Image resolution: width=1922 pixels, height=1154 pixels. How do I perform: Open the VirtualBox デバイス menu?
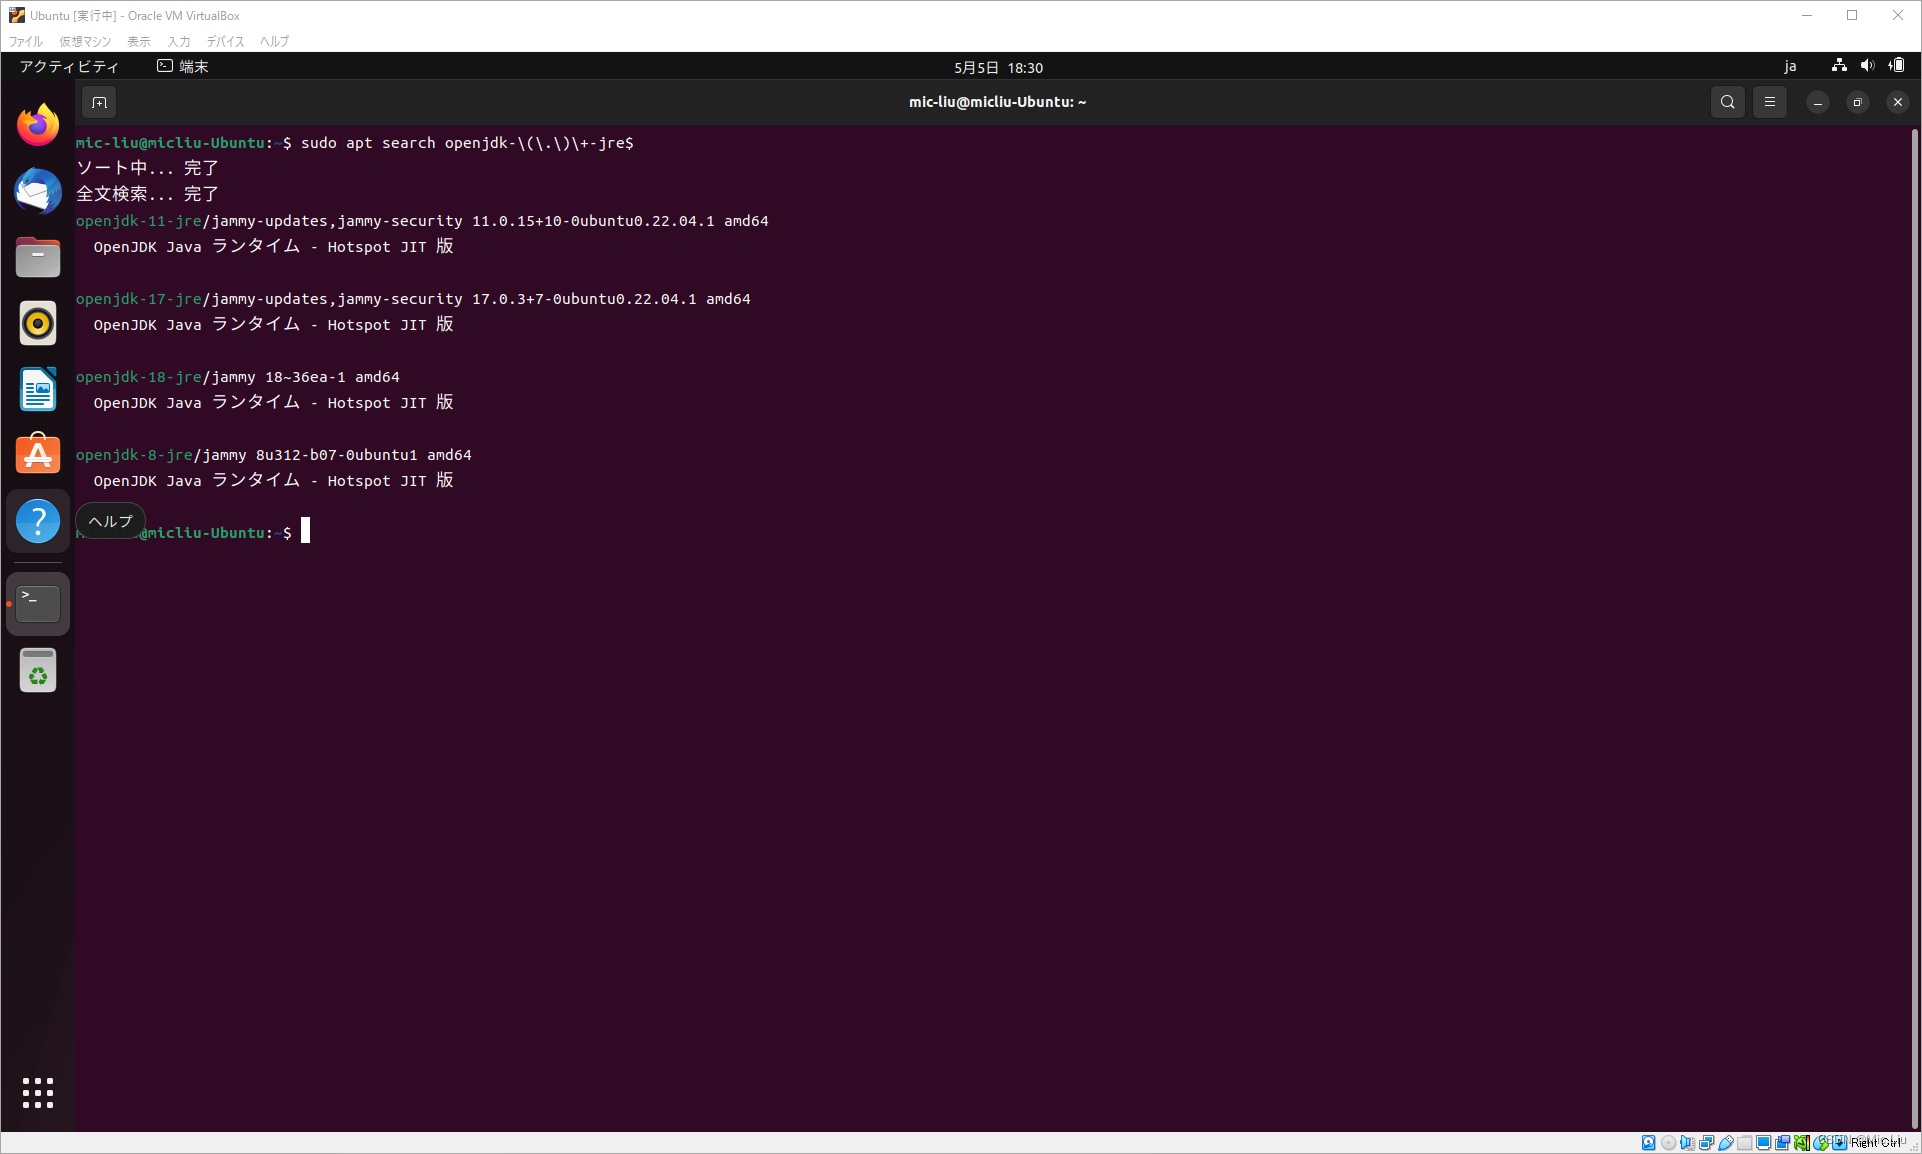click(225, 41)
